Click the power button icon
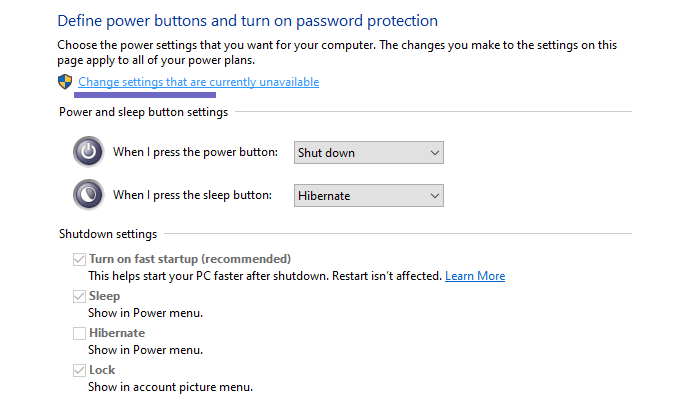Viewport: 679px width, 418px height. pos(88,152)
